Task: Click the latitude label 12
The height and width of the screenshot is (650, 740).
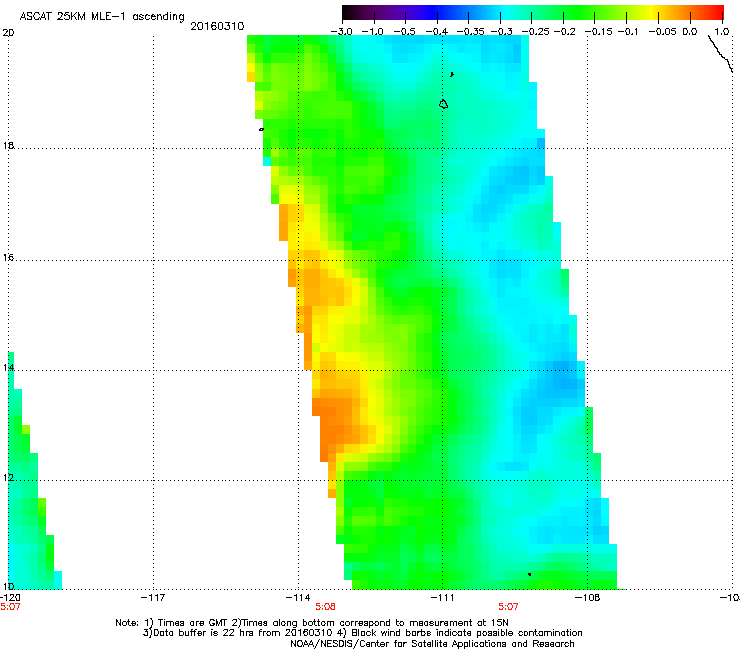Action: pos(8,478)
